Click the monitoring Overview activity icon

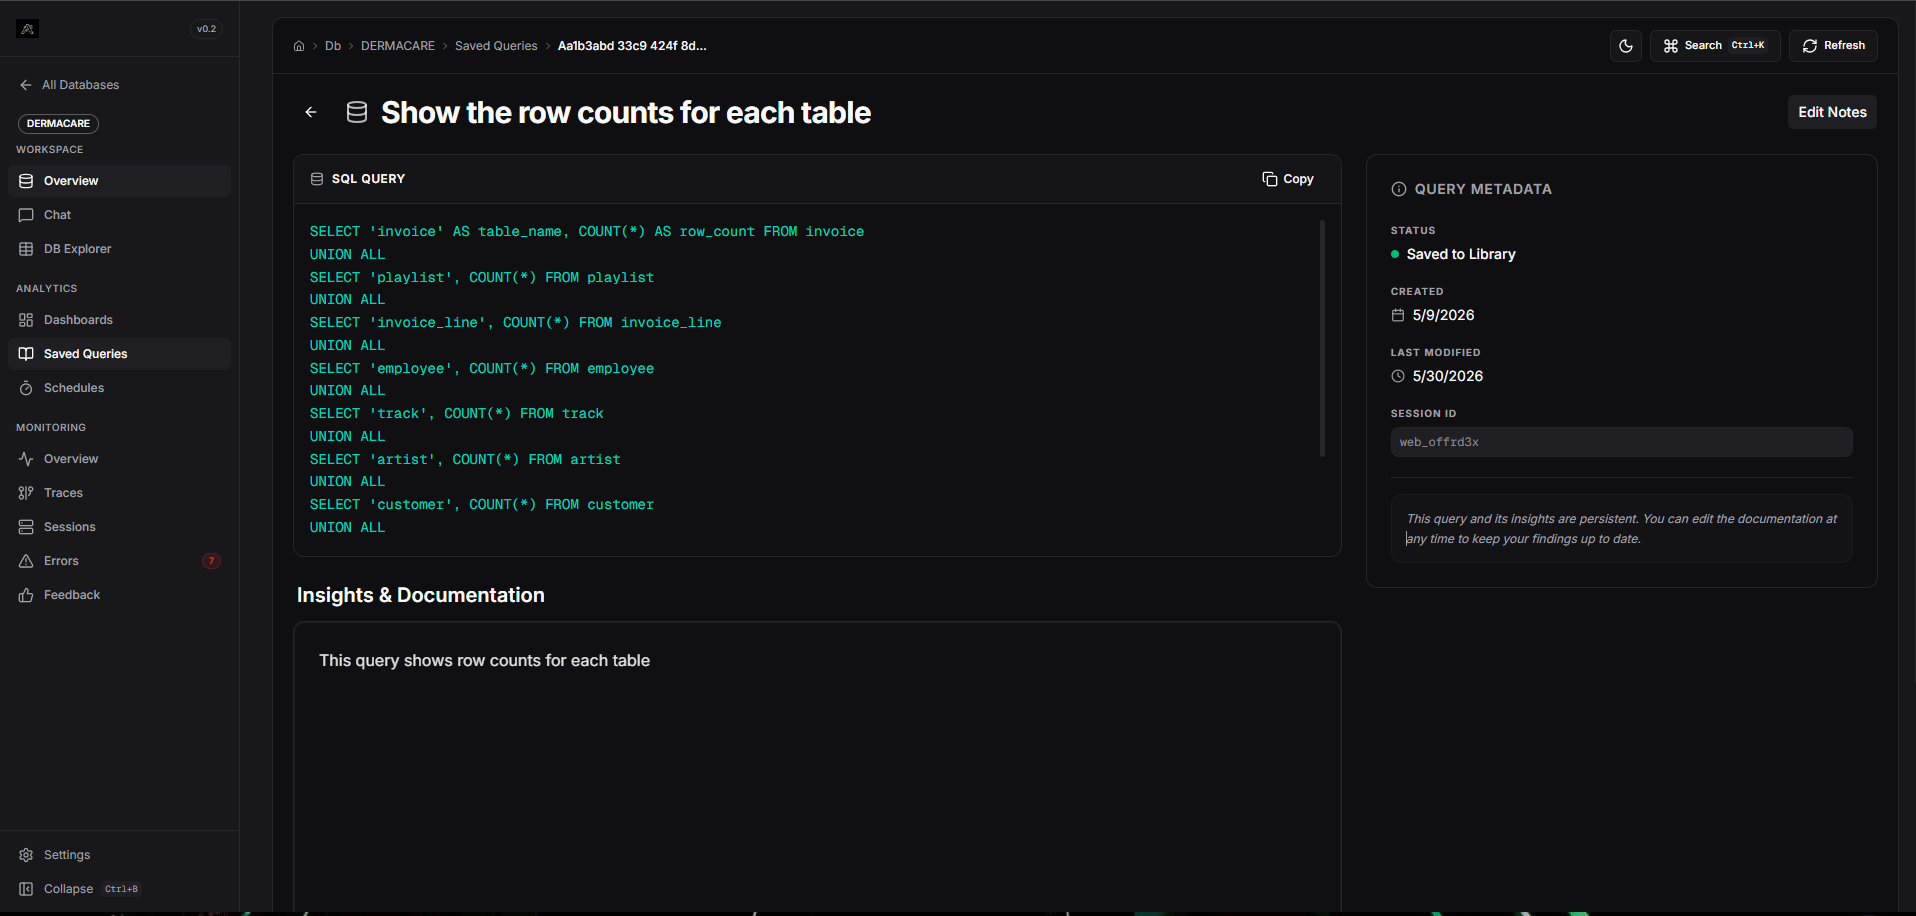click(x=26, y=459)
